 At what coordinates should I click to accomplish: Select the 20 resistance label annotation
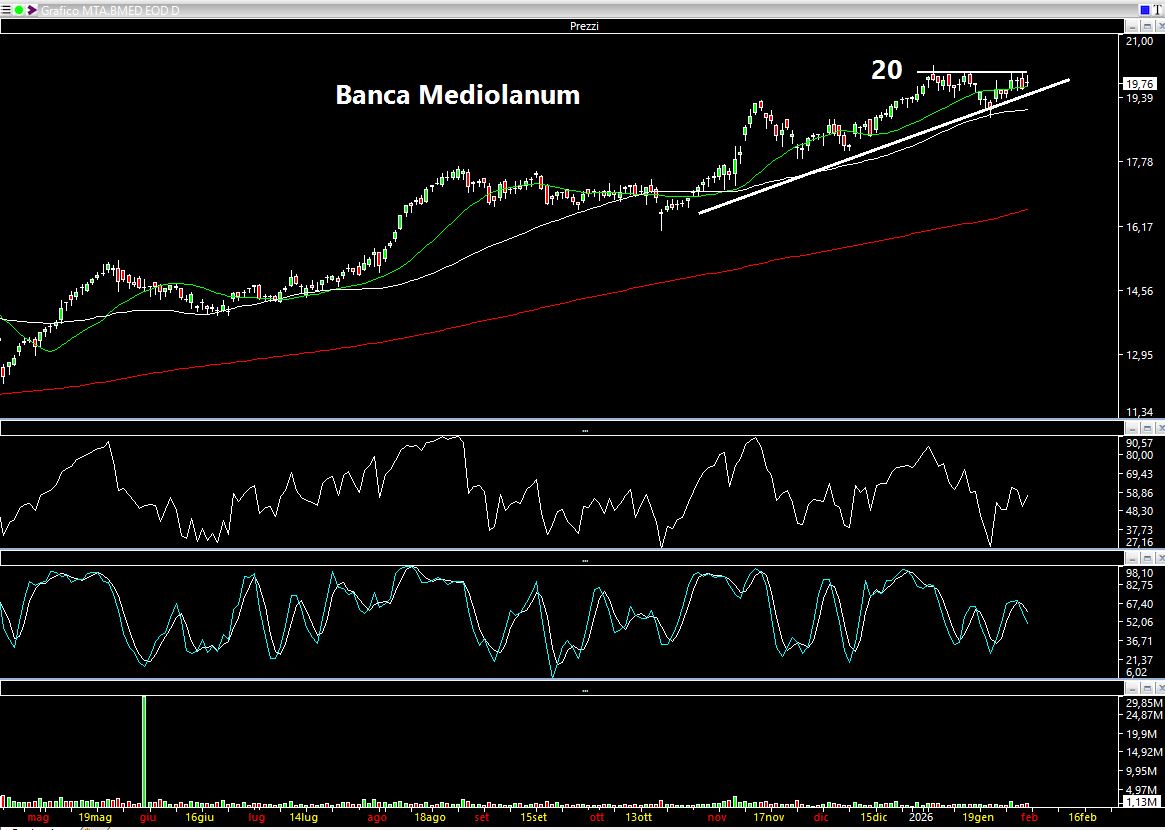[886, 70]
